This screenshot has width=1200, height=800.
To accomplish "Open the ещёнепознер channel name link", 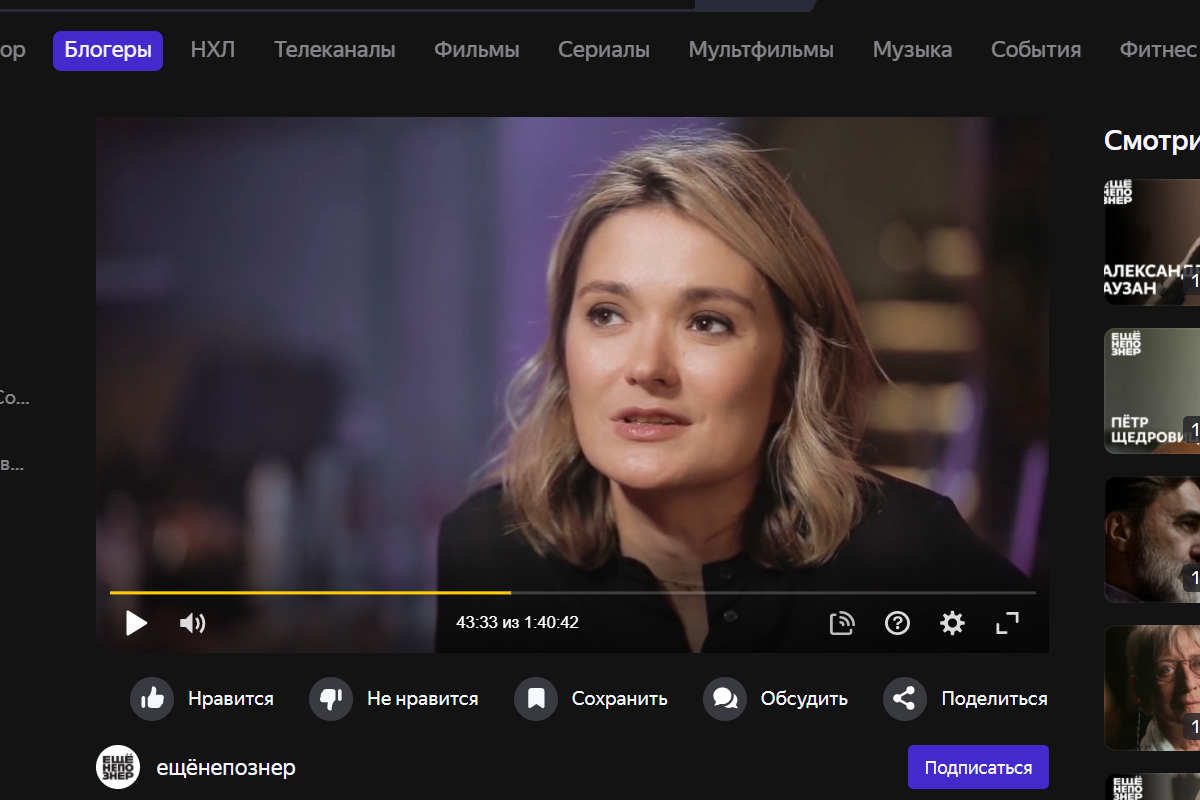I will tap(226, 768).
